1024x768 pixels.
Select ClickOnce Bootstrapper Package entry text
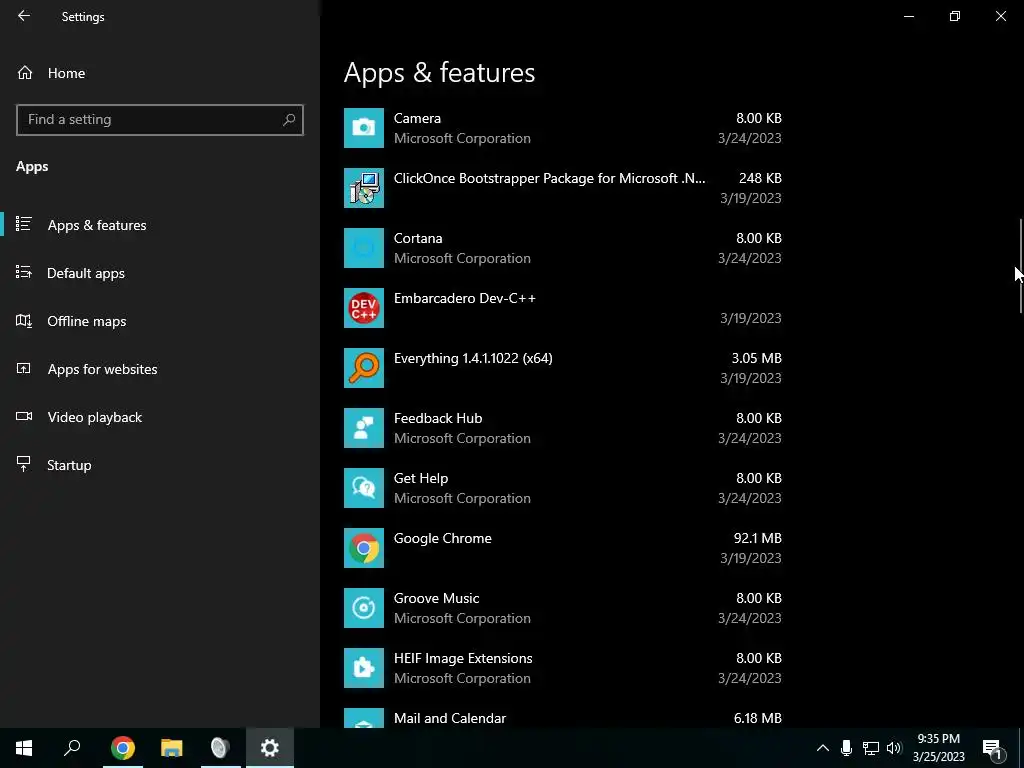(549, 178)
